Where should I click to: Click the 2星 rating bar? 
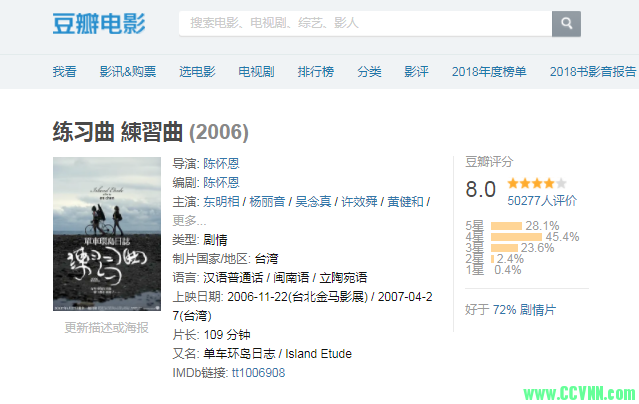(492, 259)
